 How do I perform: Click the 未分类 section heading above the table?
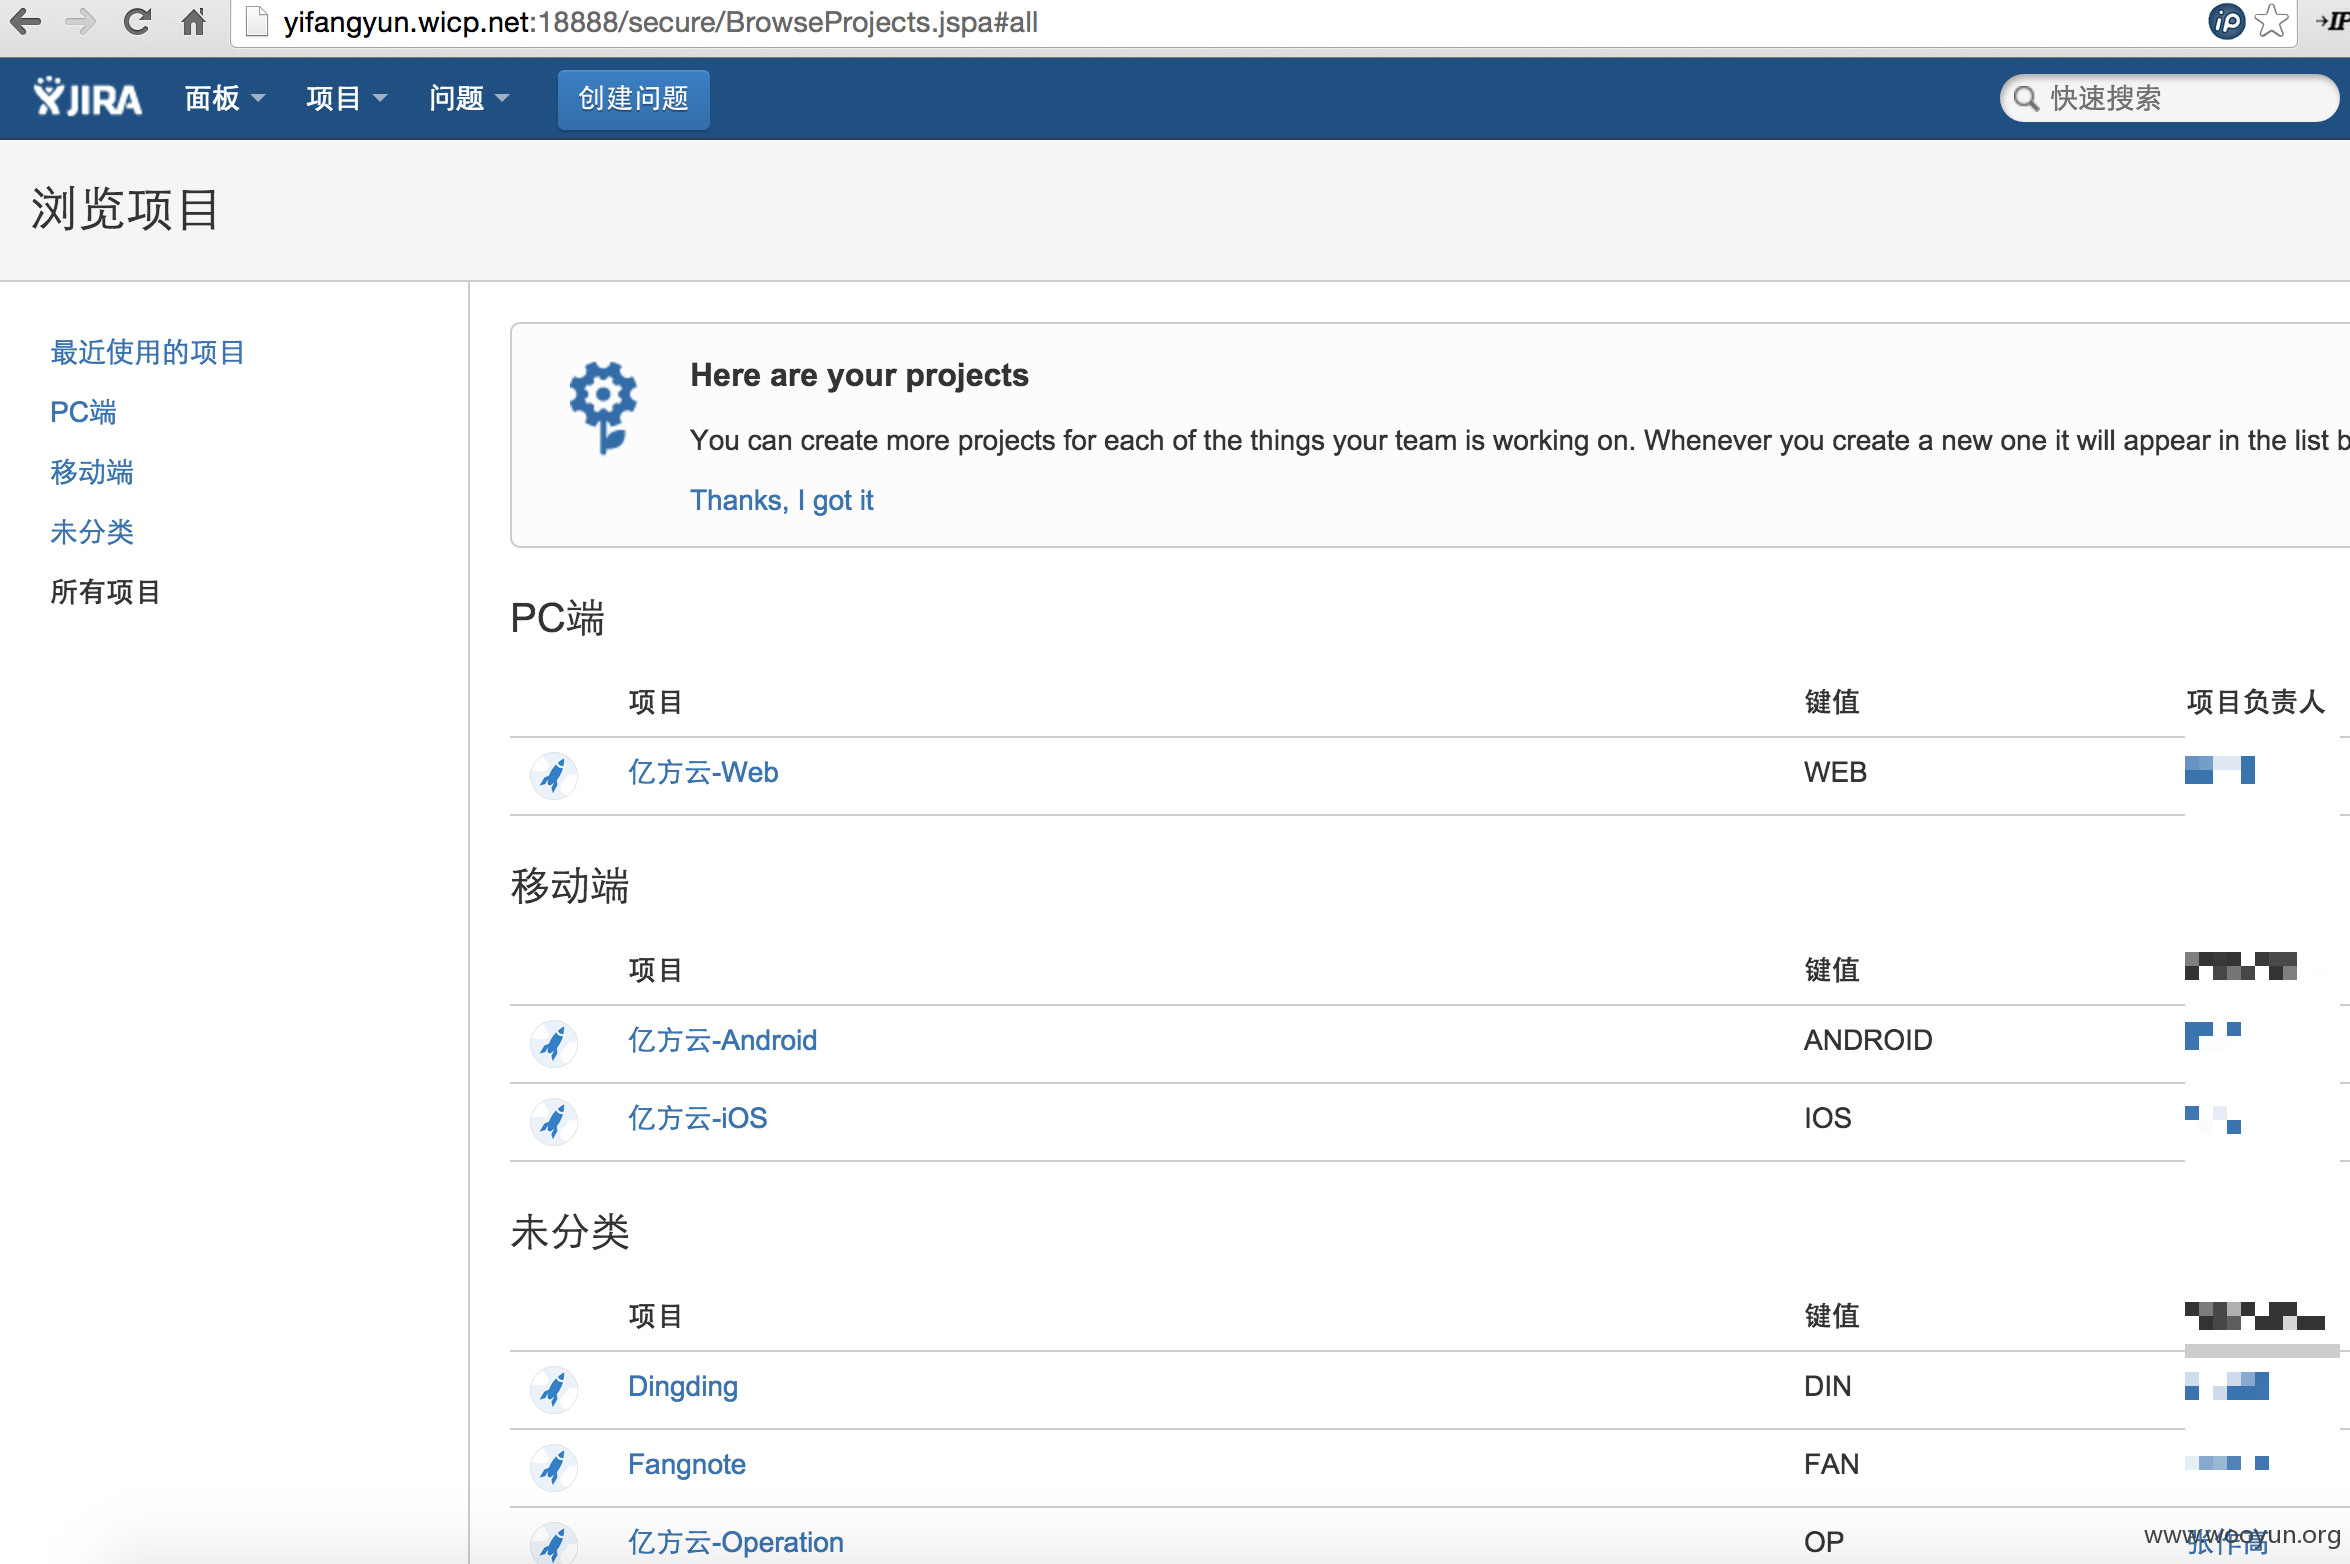pyautogui.click(x=570, y=1232)
